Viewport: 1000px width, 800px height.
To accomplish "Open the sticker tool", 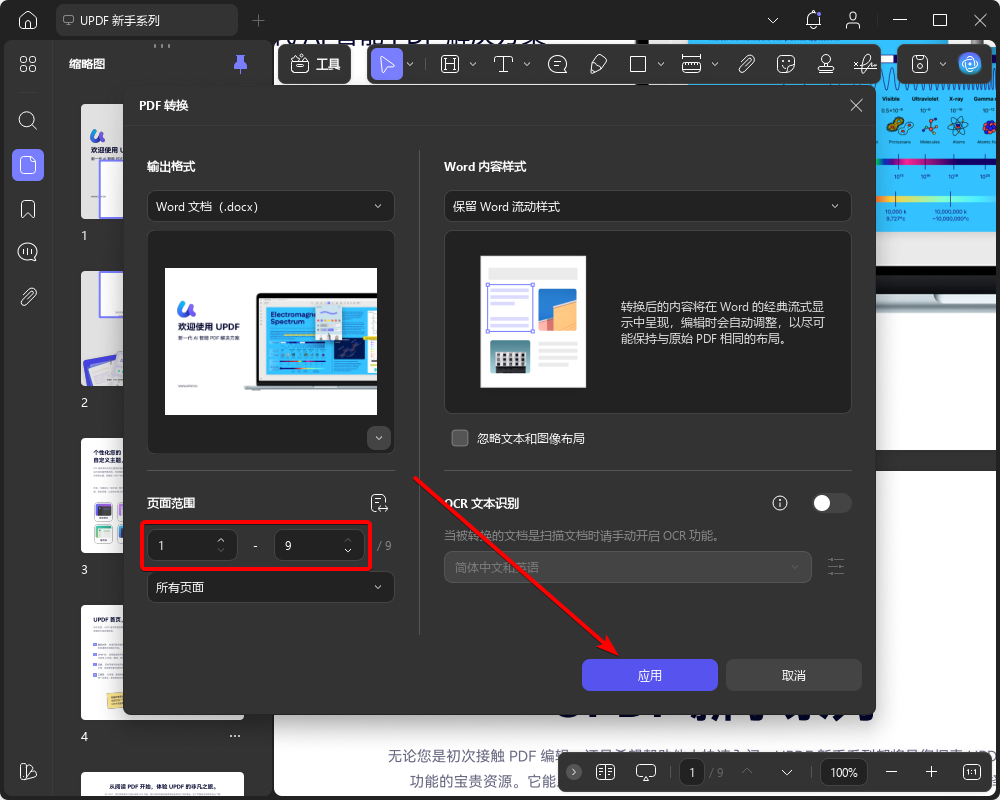I will [786, 64].
